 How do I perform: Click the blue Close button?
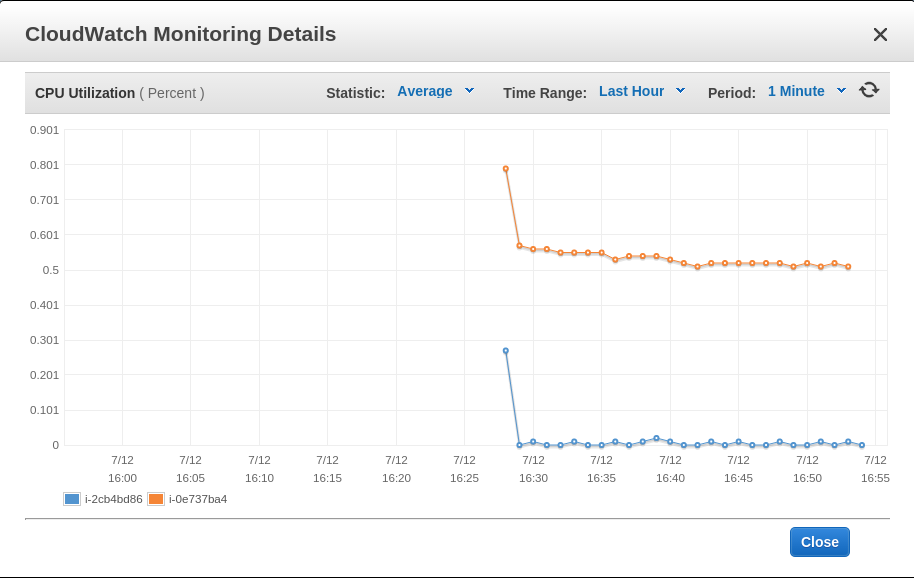(x=820, y=542)
